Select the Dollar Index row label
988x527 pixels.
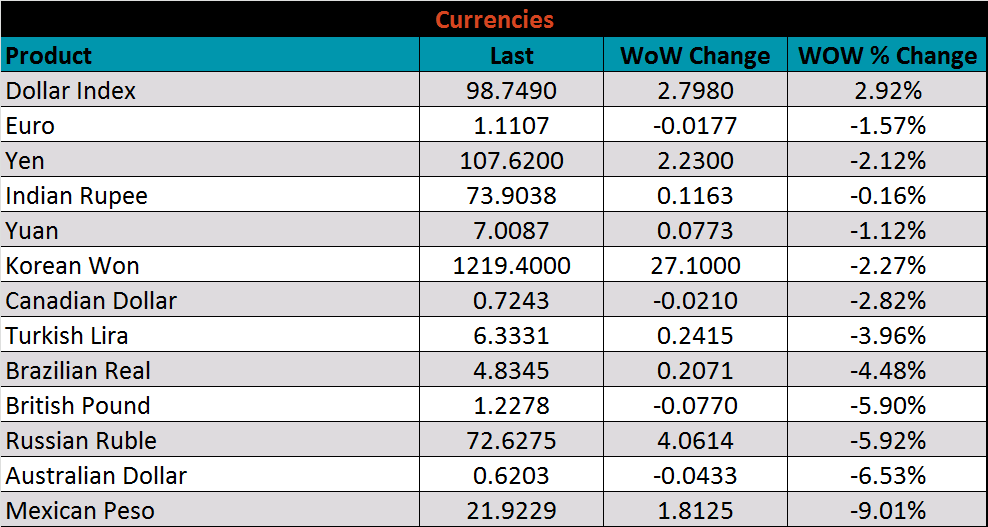tap(71, 91)
